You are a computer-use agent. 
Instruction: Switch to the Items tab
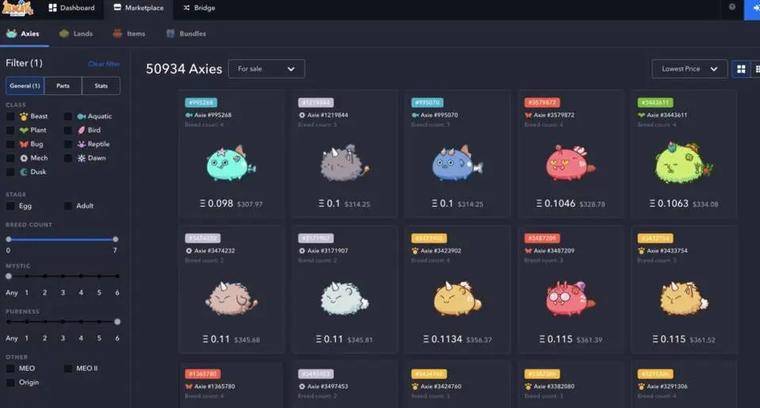[x=129, y=33]
